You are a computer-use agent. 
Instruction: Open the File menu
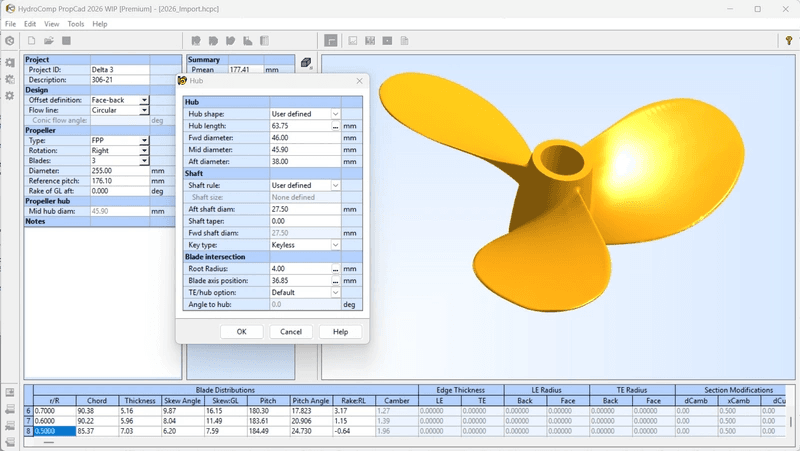click(x=10, y=24)
